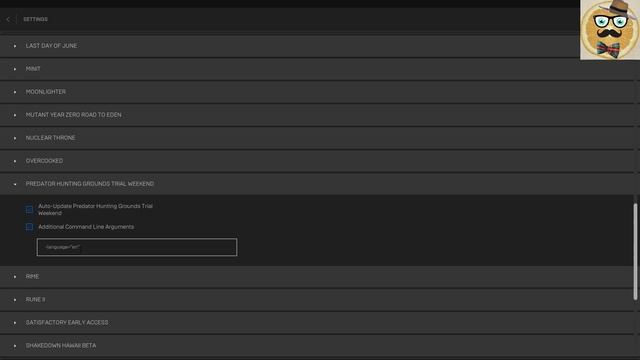Image resolution: width=640 pixels, height=360 pixels.
Task: Toggle Additional Command Line Arguments checkbox
Action: [x=29, y=227]
